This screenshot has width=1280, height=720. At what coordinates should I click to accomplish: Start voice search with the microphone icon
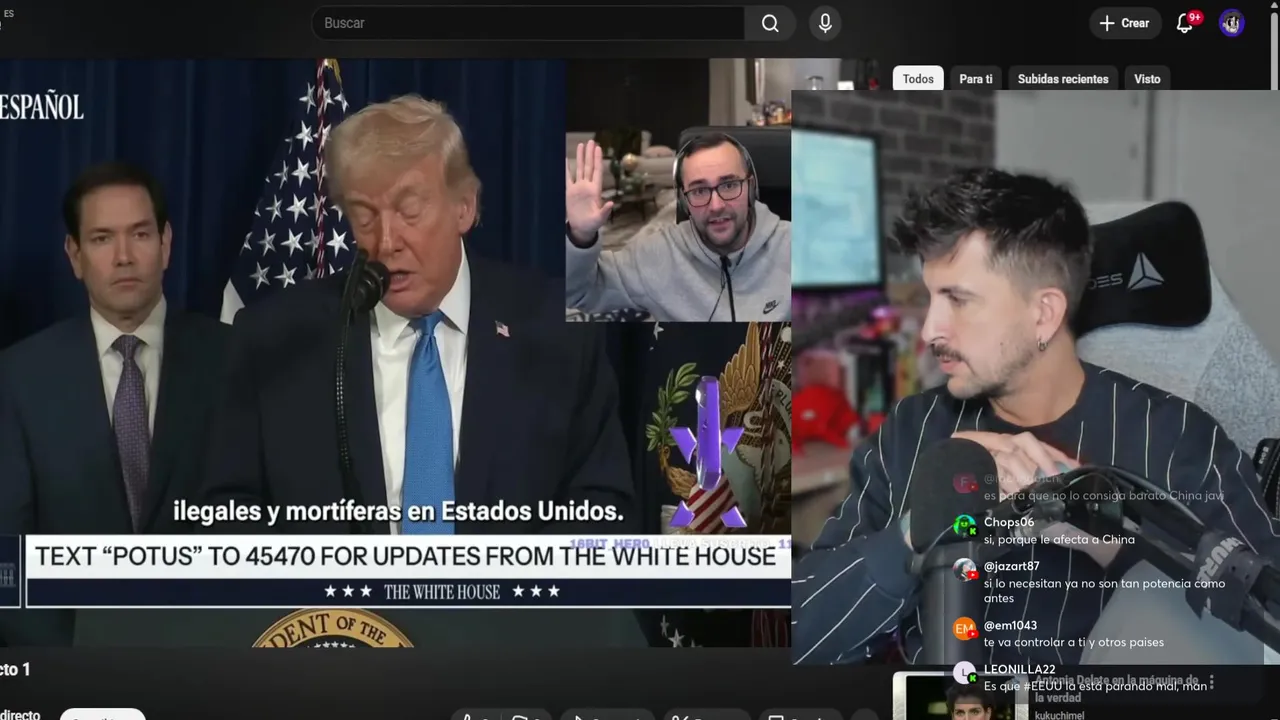click(825, 23)
